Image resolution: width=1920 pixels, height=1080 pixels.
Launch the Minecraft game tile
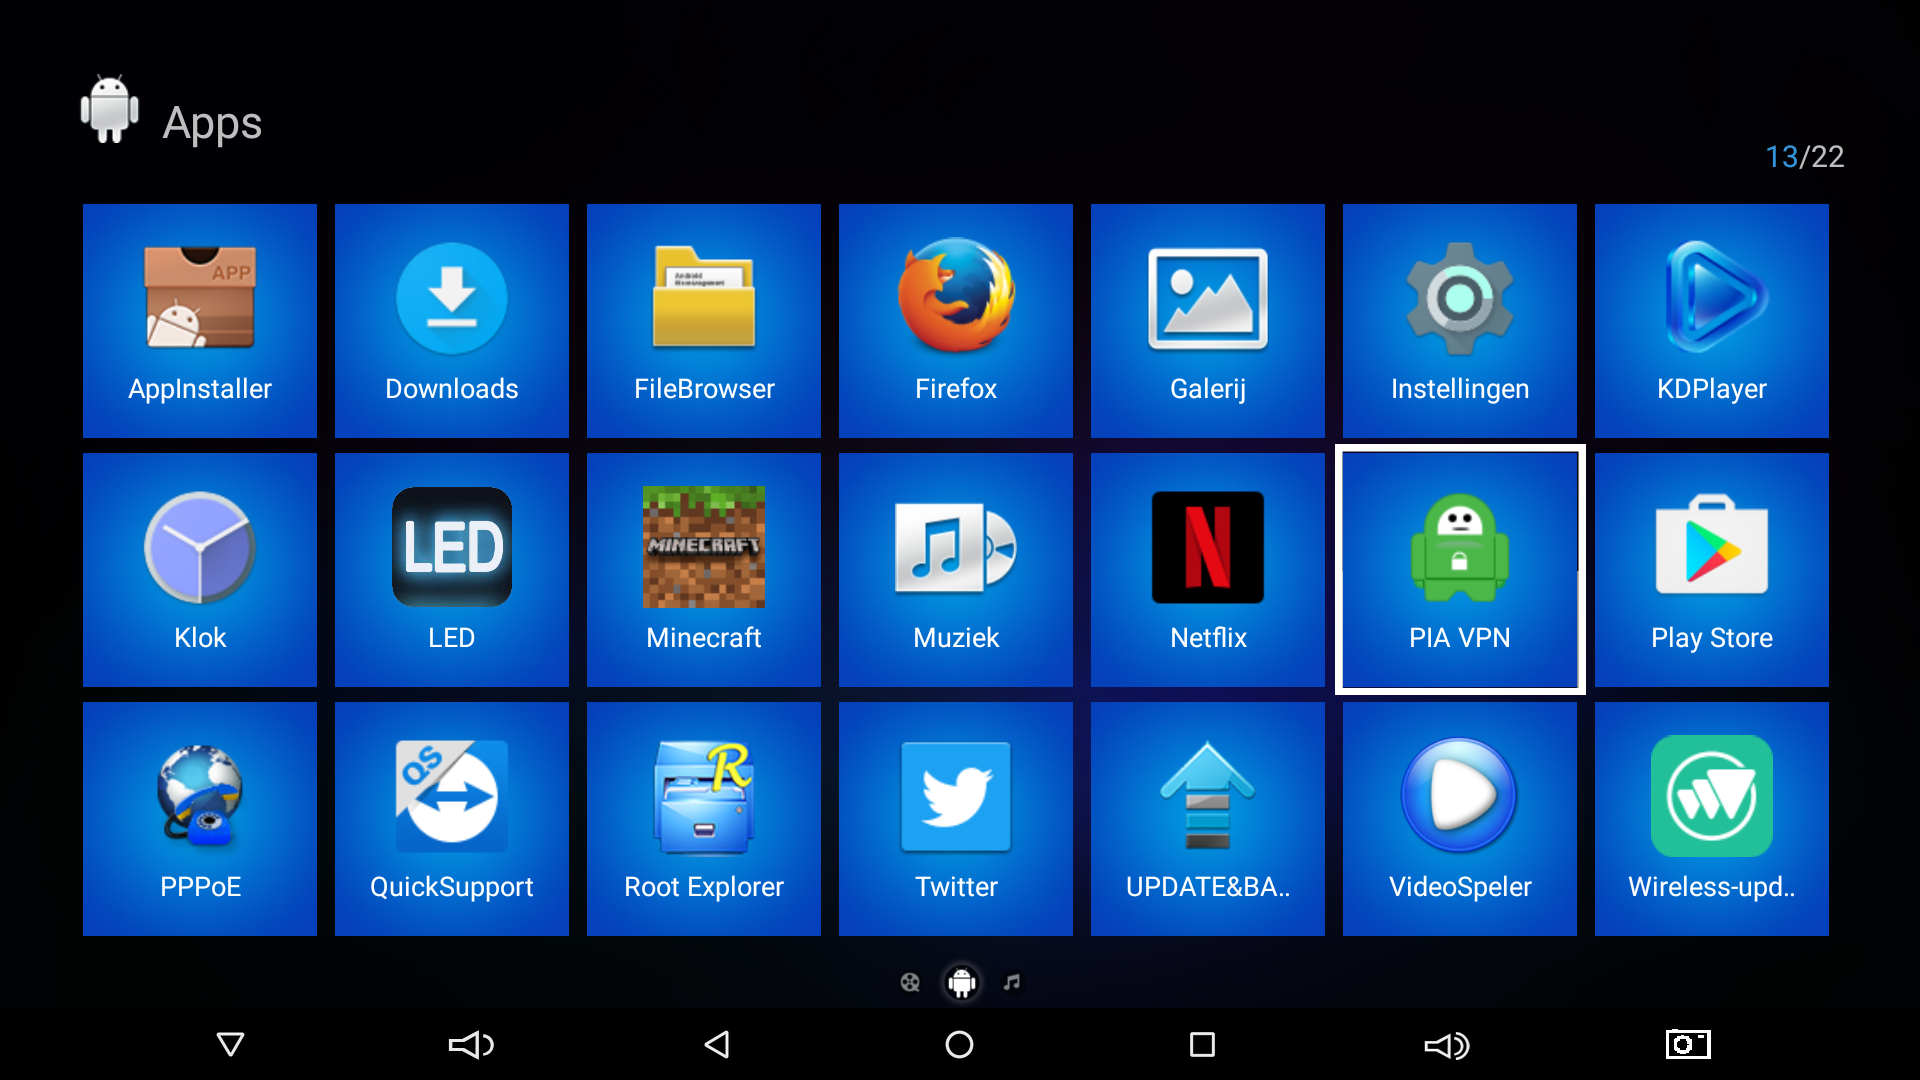pyautogui.click(x=704, y=570)
